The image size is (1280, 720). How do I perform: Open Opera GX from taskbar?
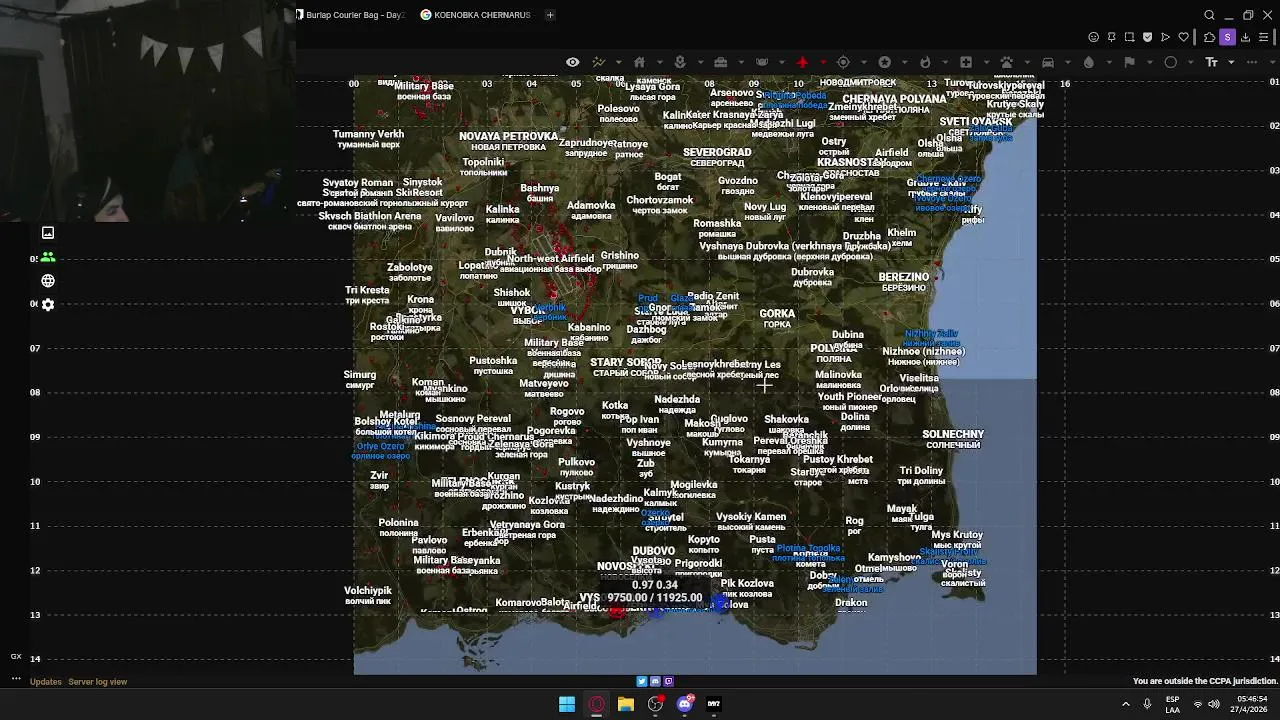[x=596, y=704]
